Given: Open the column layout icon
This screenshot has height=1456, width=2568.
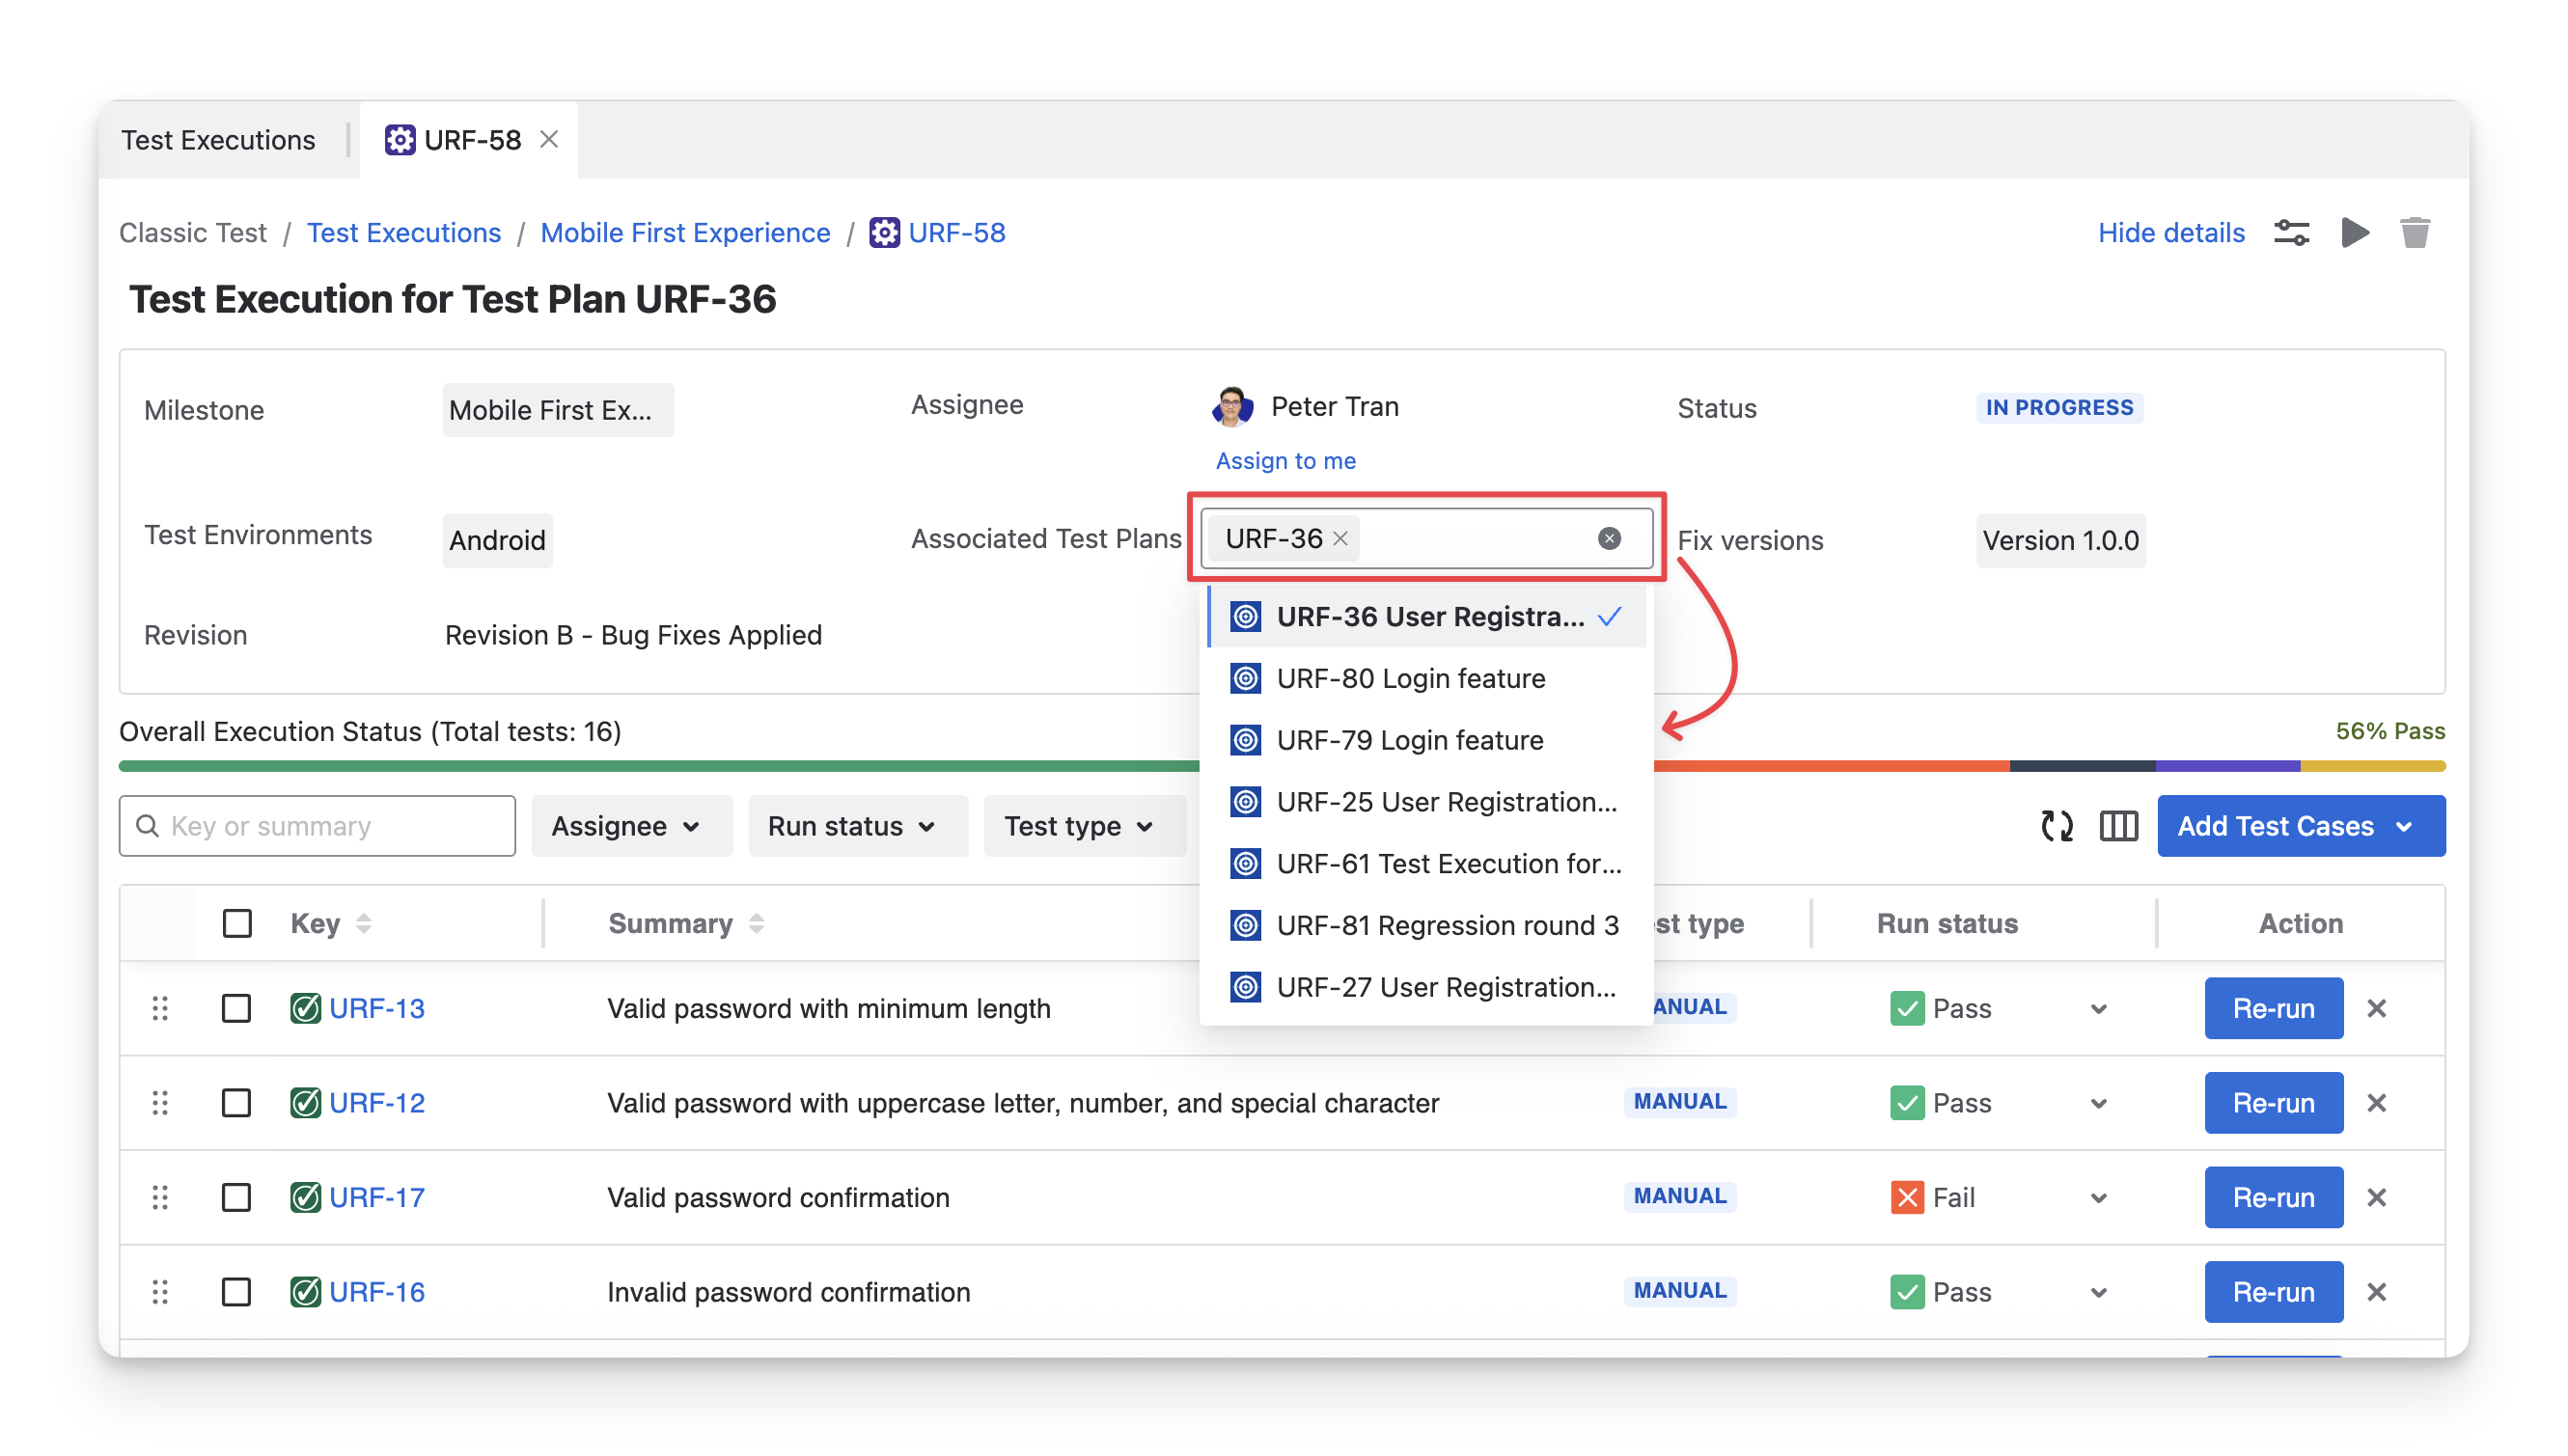Looking at the screenshot, I should (x=2118, y=826).
